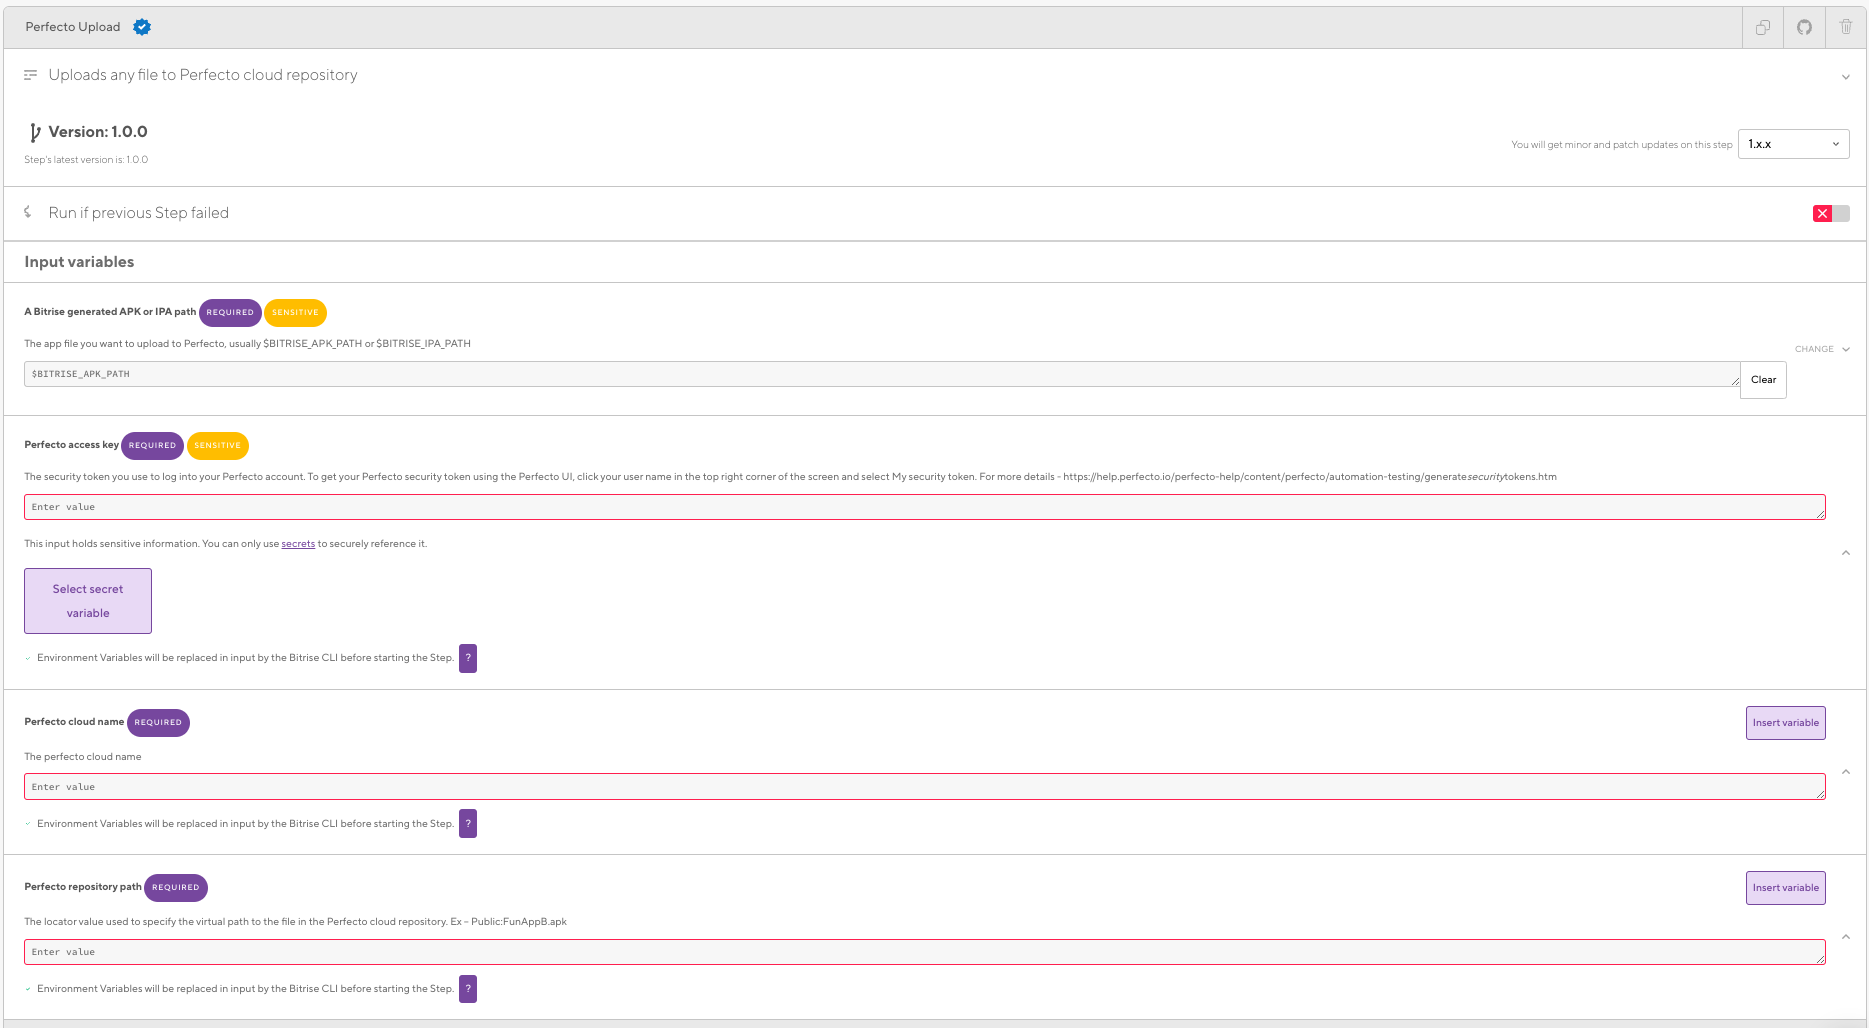Click 'Step's latest version is: 1.0.0' text
This screenshot has width=1869, height=1028.
[x=86, y=160]
